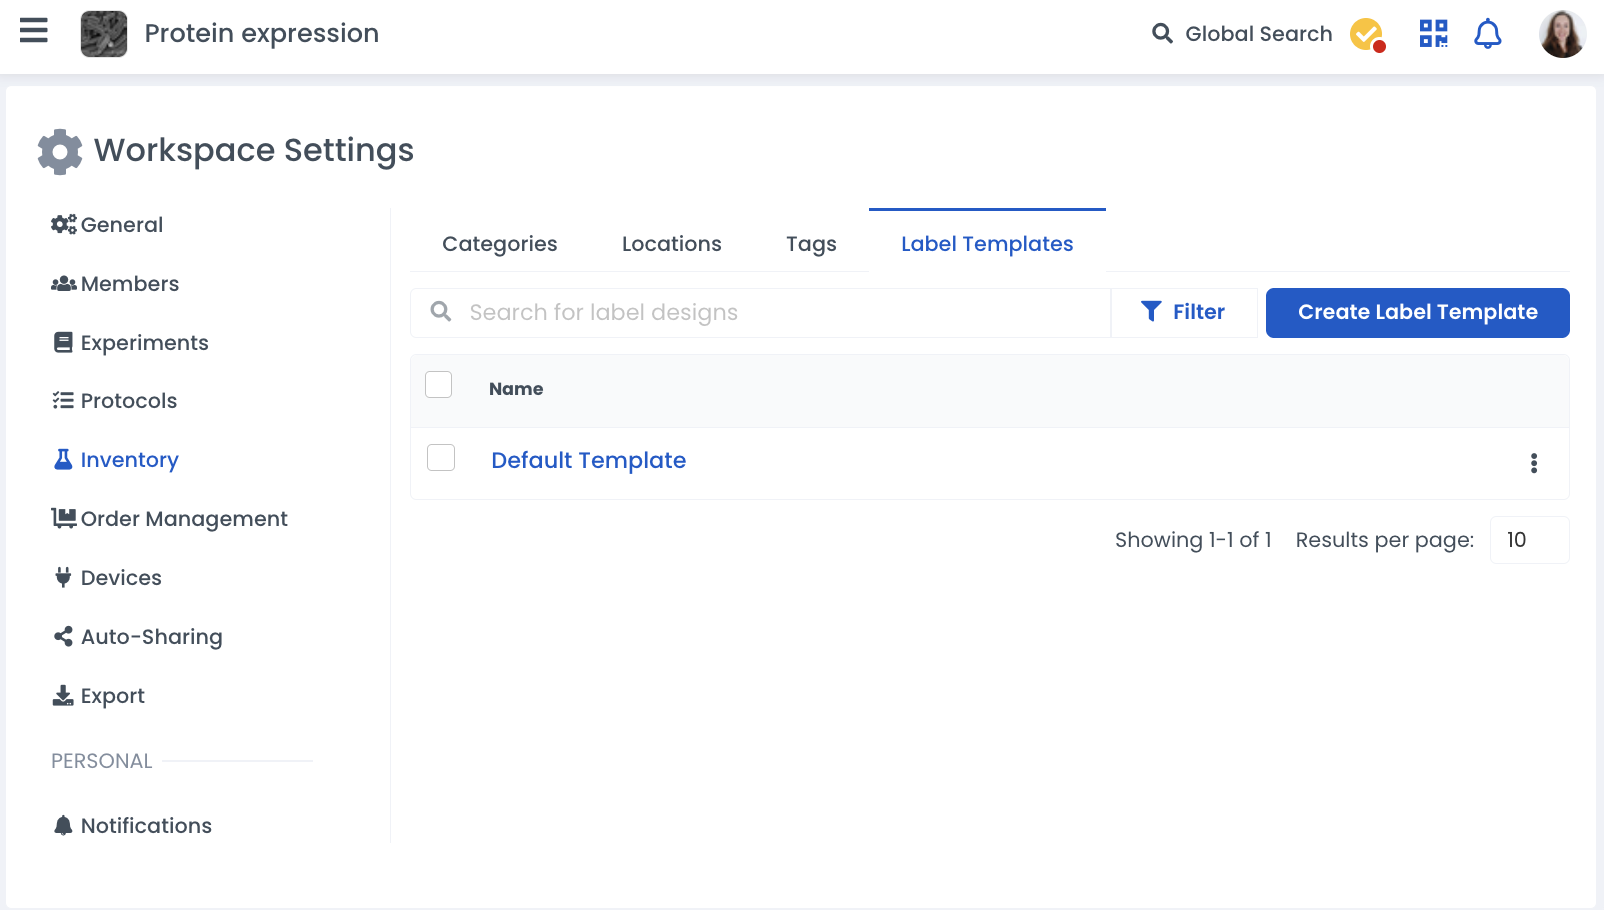Open Order Management settings
Image resolution: width=1604 pixels, height=910 pixels.
[183, 519]
